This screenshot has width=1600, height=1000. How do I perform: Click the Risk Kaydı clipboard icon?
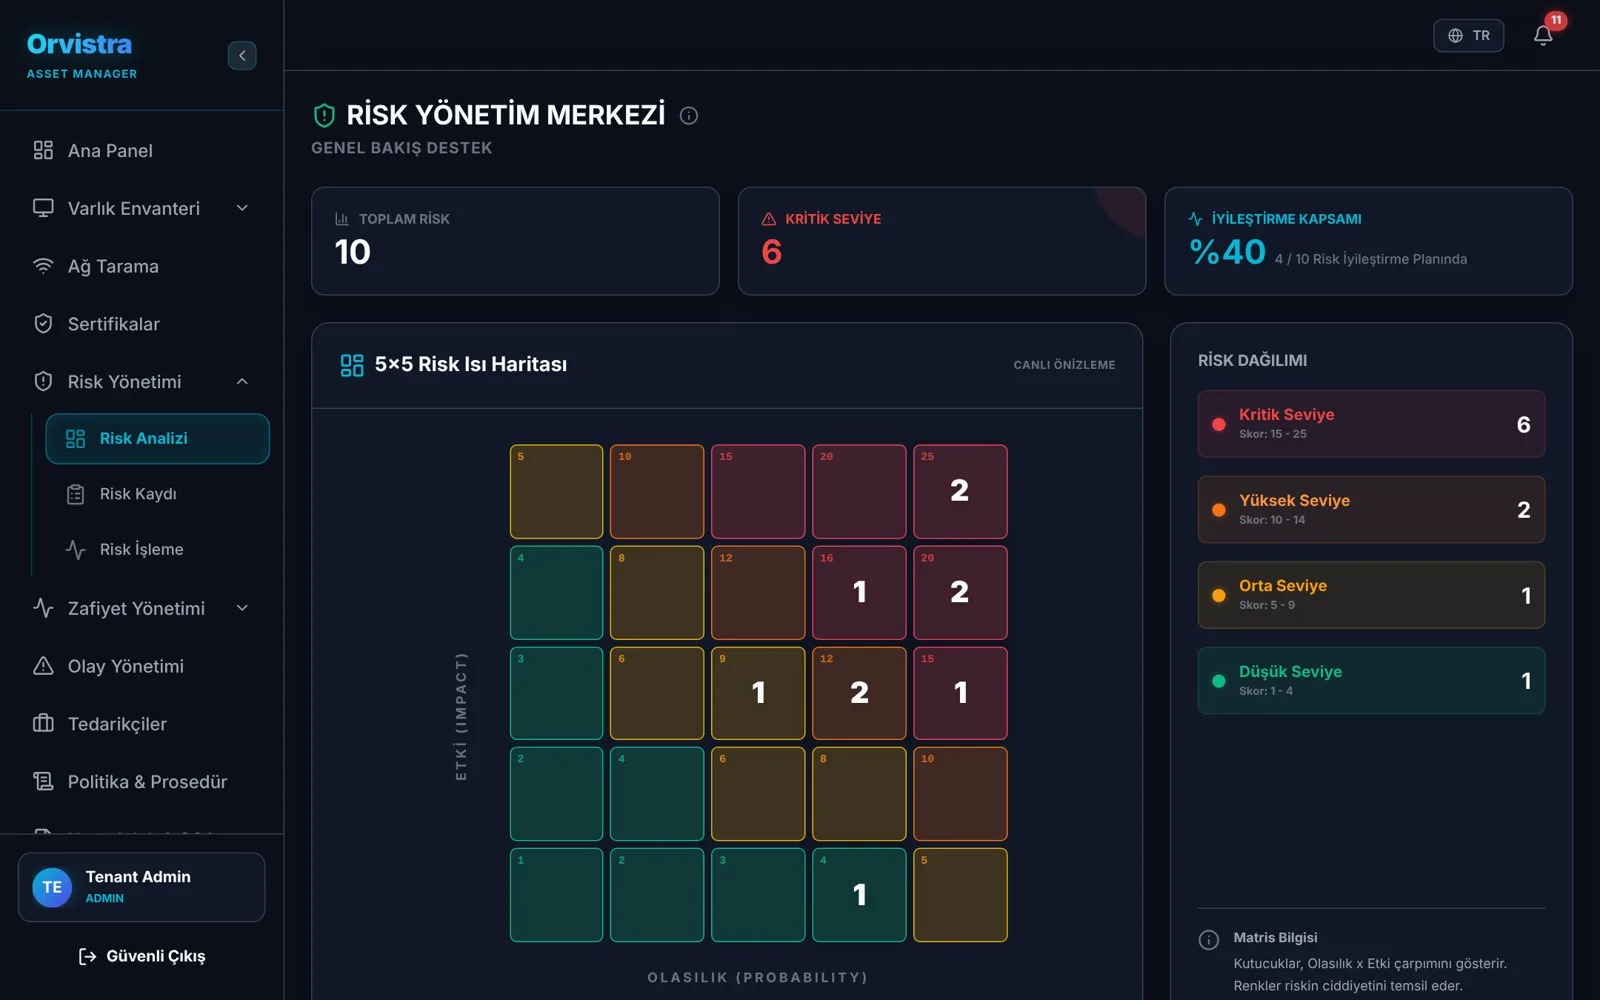pyautogui.click(x=75, y=494)
